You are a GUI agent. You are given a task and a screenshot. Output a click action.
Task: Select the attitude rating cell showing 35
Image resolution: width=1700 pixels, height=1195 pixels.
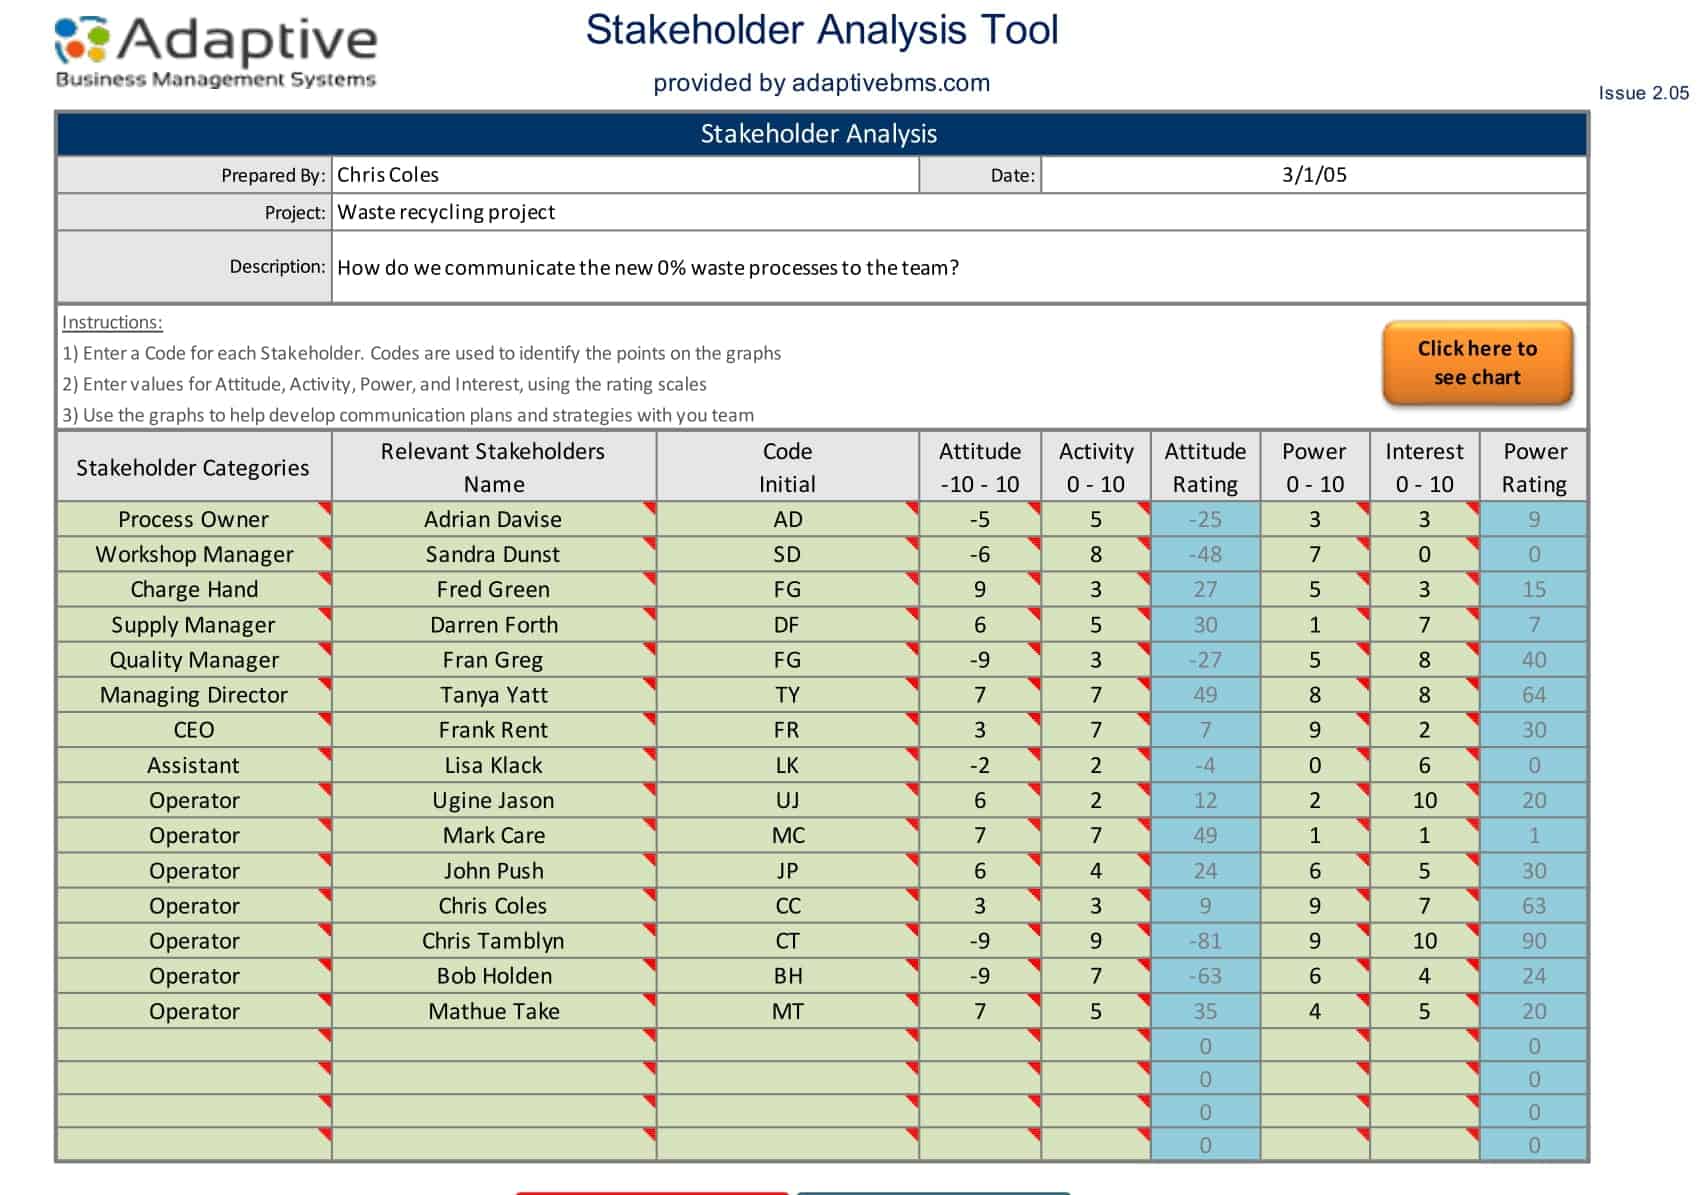coord(1205,1012)
